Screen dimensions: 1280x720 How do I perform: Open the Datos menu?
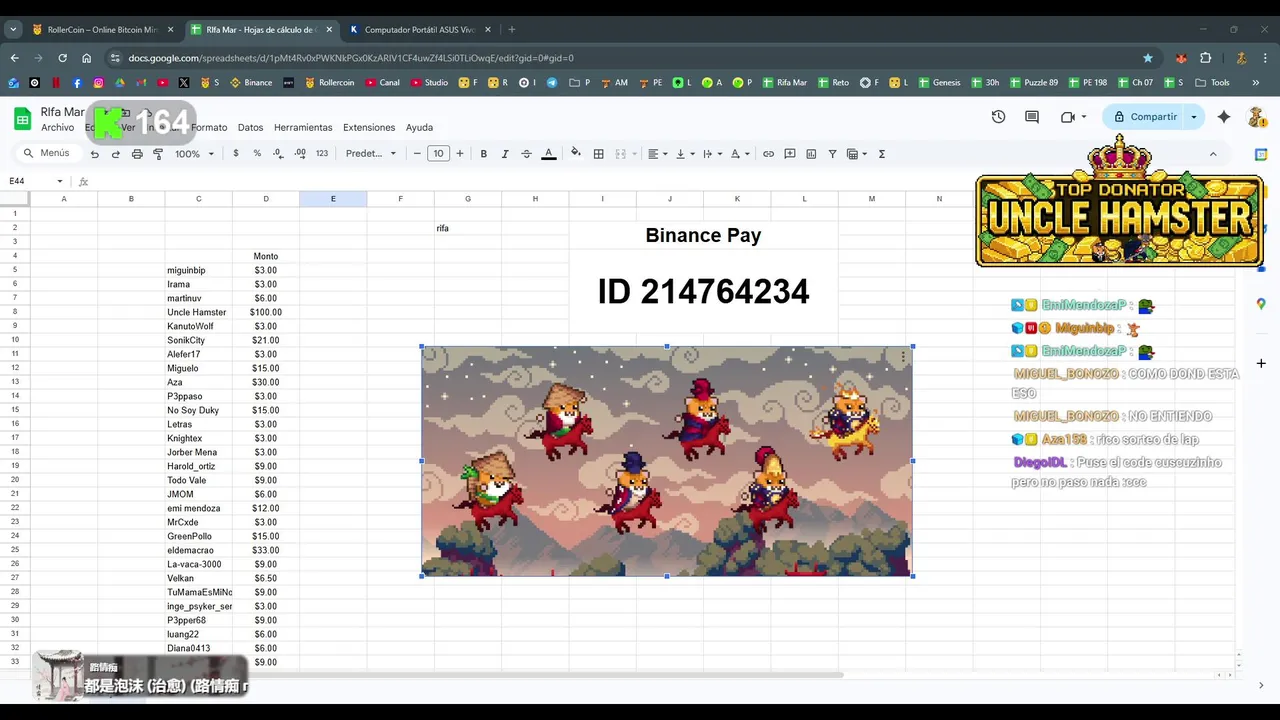tap(251, 128)
